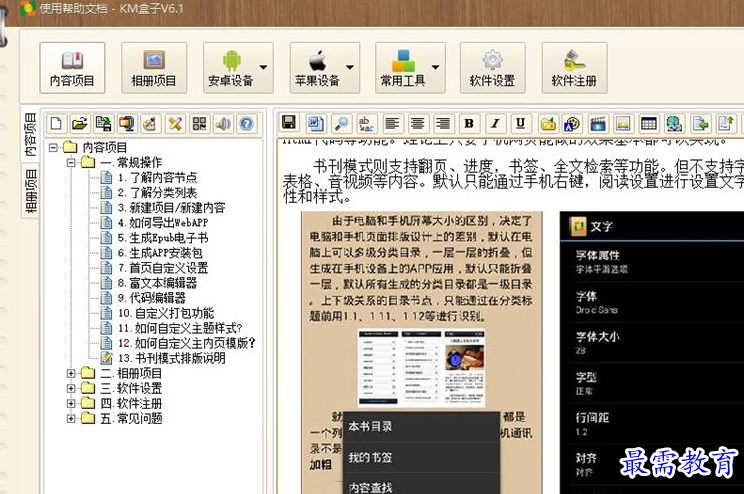This screenshot has width=744, height=494.
Task: Open the 安卓设备 dropdown arrow
Action: point(263,69)
